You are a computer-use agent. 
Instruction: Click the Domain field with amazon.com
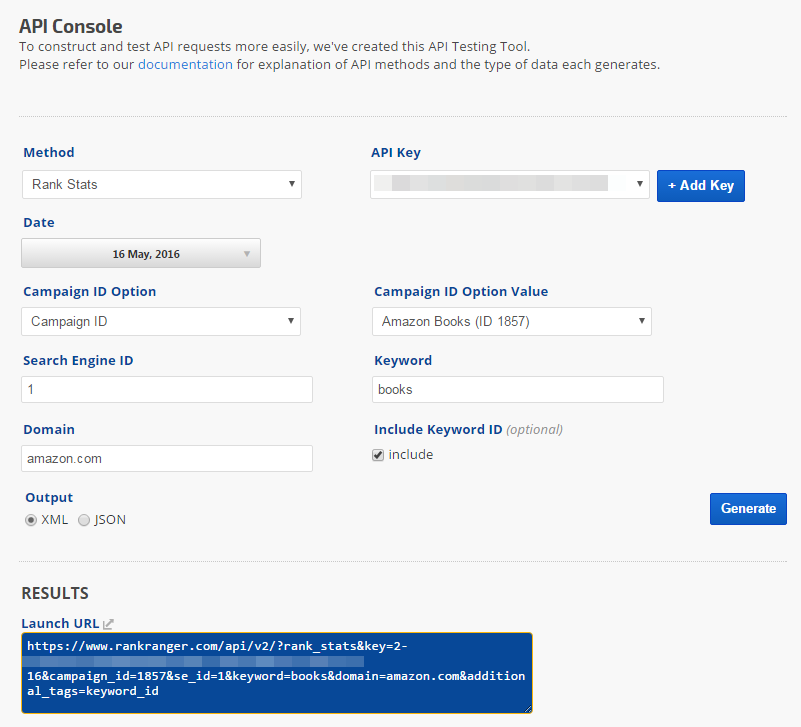pos(167,458)
